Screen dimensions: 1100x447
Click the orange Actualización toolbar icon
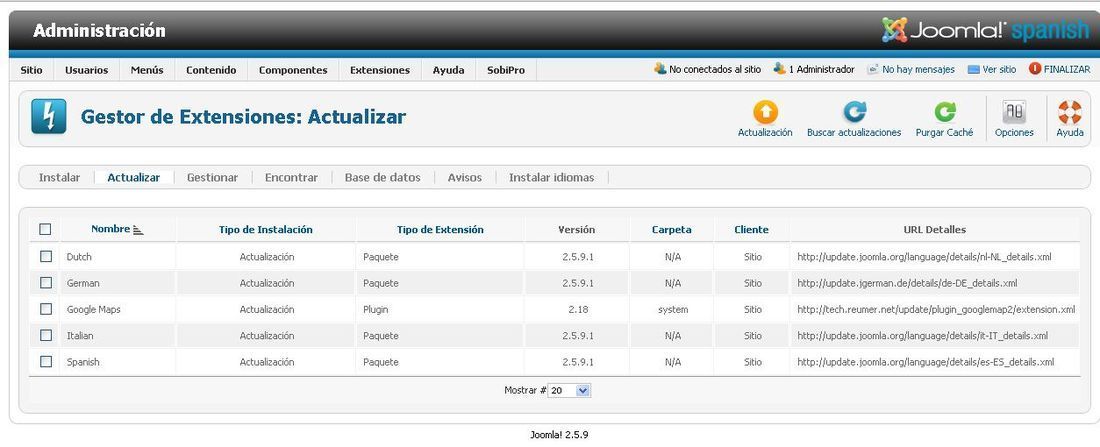(x=765, y=112)
